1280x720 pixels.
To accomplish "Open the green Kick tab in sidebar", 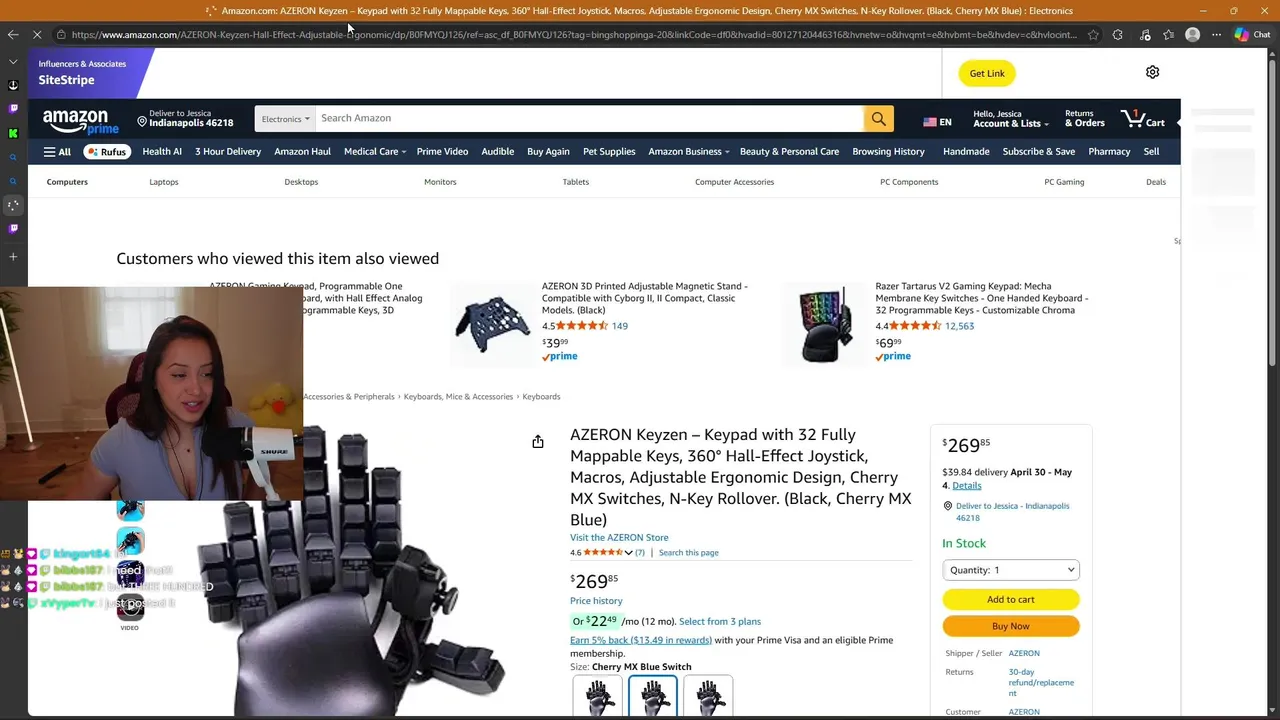I will point(13,133).
